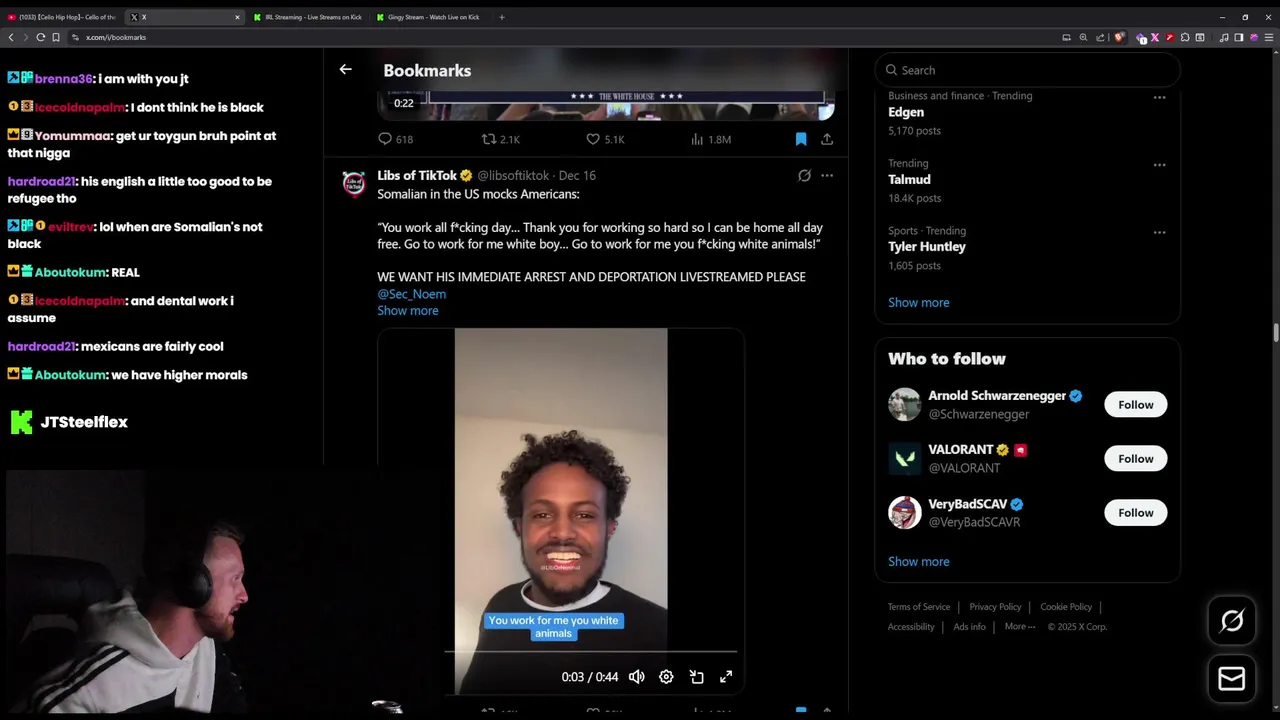This screenshot has height=720, width=1280.
Task: Navigate back in browser
Action: tap(11, 37)
